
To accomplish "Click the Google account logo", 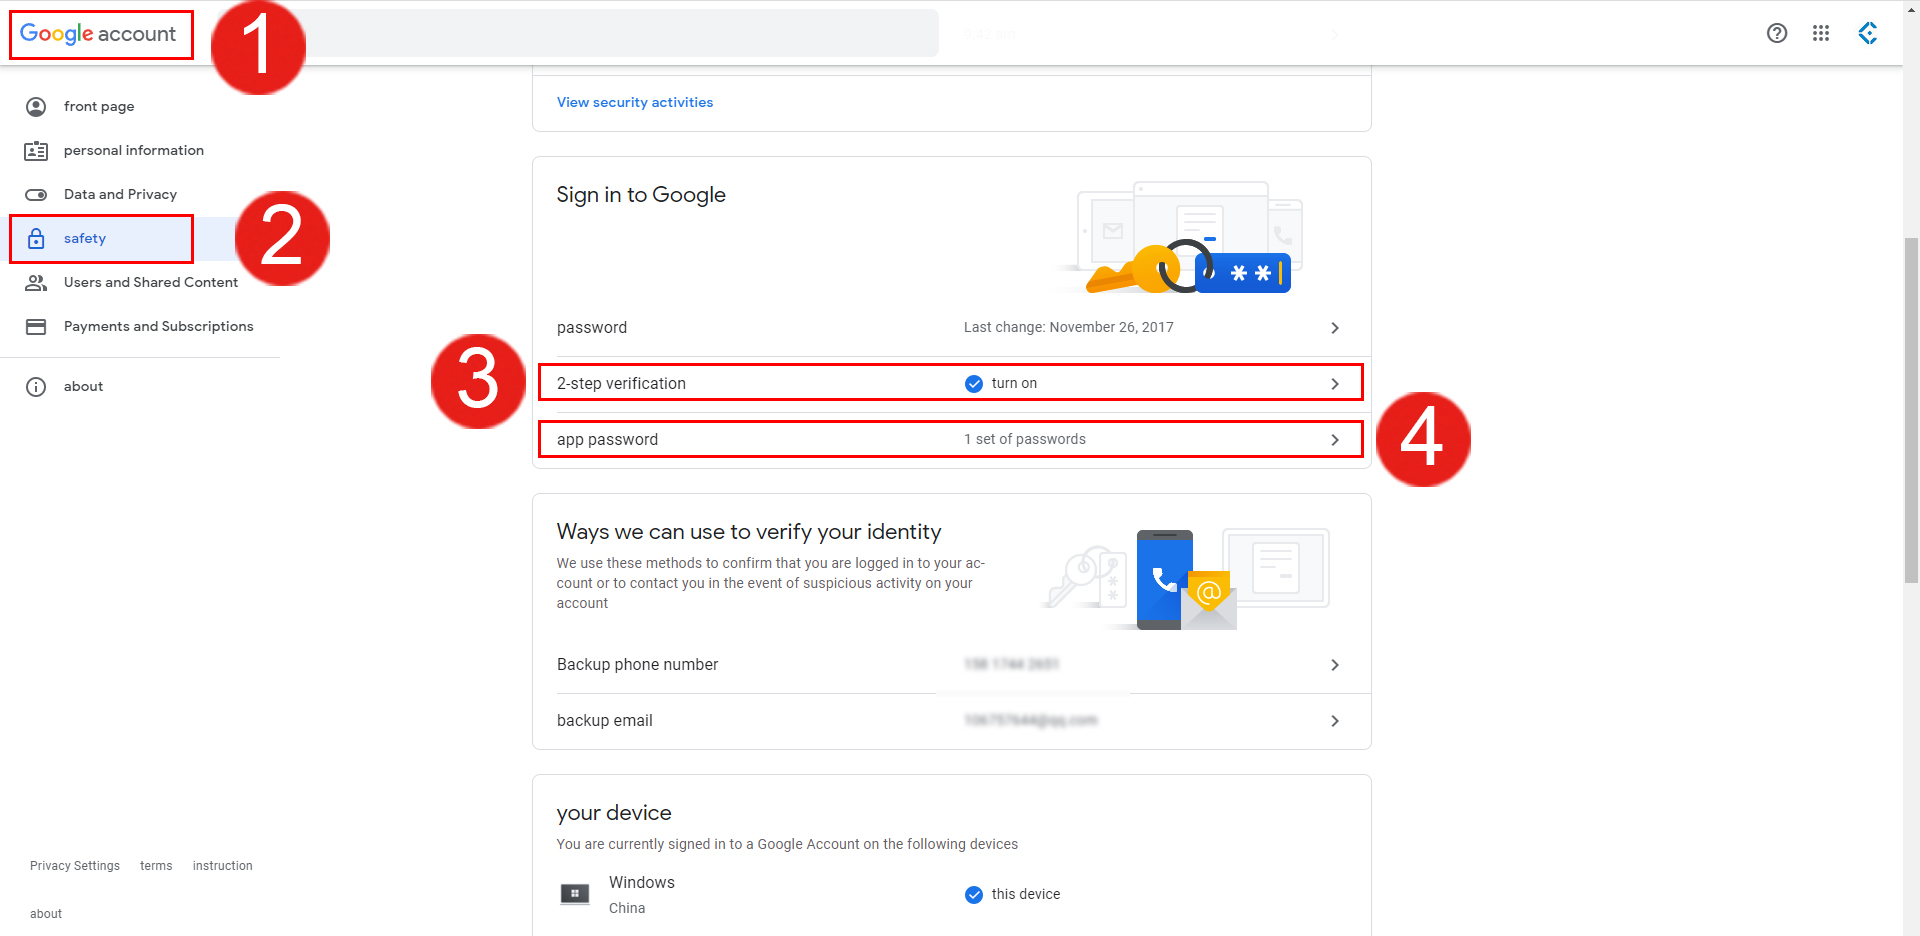I will pyautogui.click(x=98, y=34).
